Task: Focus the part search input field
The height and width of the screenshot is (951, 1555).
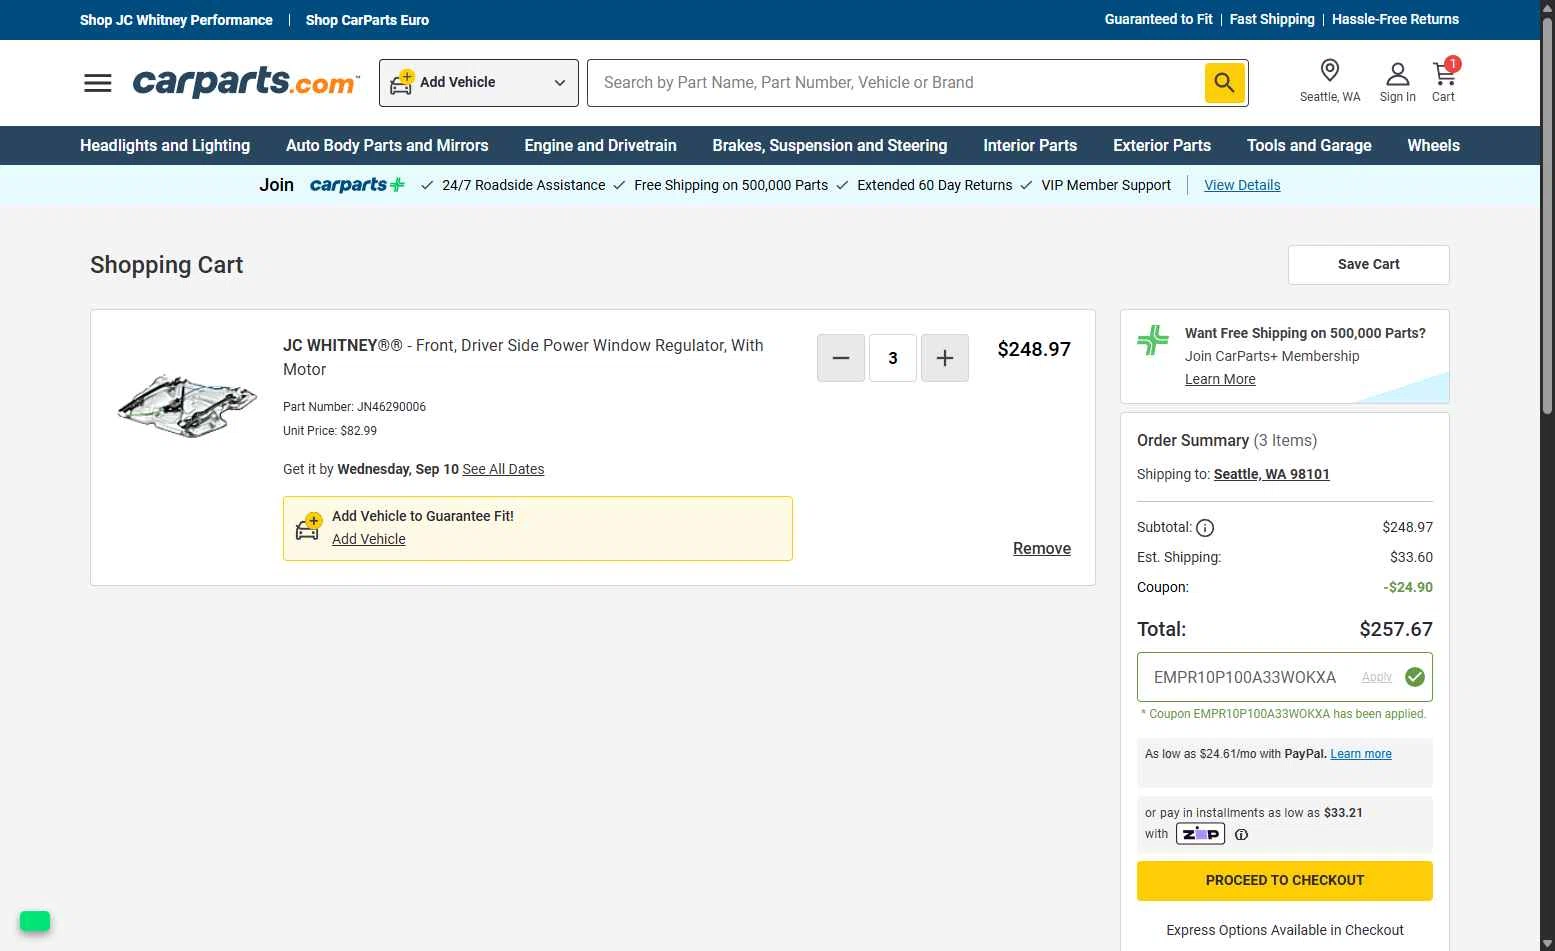Action: pos(896,83)
